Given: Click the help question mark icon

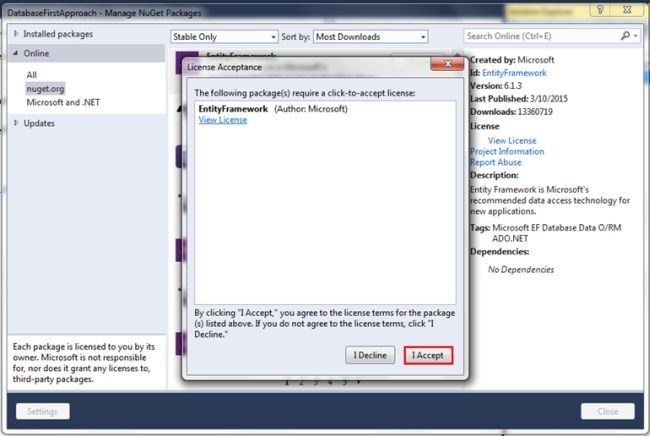Looking at the screenshot, I should 600,10.
